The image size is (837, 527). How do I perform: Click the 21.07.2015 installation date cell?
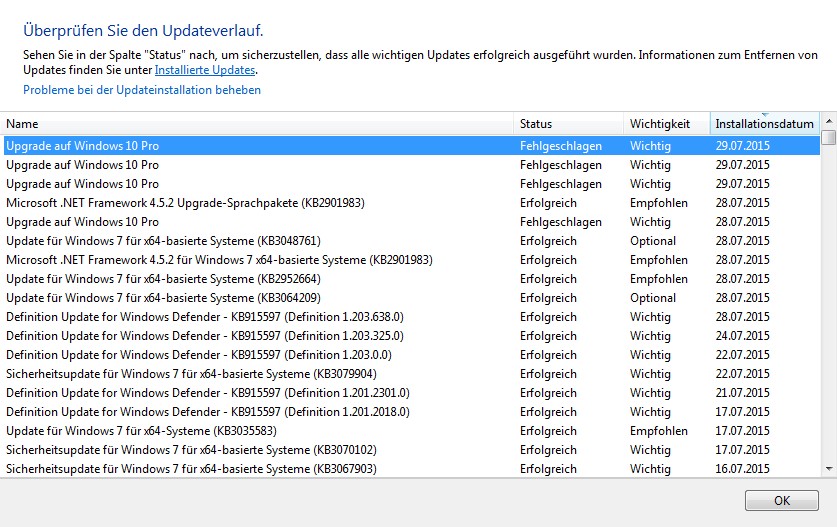click(x=743, y=393)
